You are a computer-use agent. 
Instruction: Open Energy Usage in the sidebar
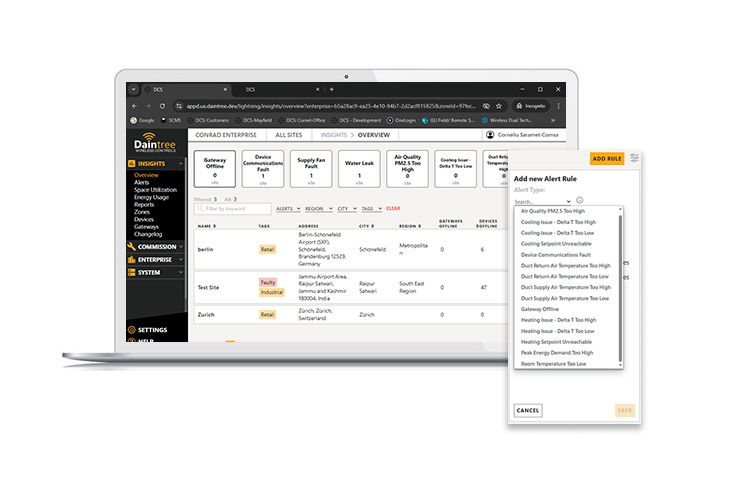click(x=152, y=198)
